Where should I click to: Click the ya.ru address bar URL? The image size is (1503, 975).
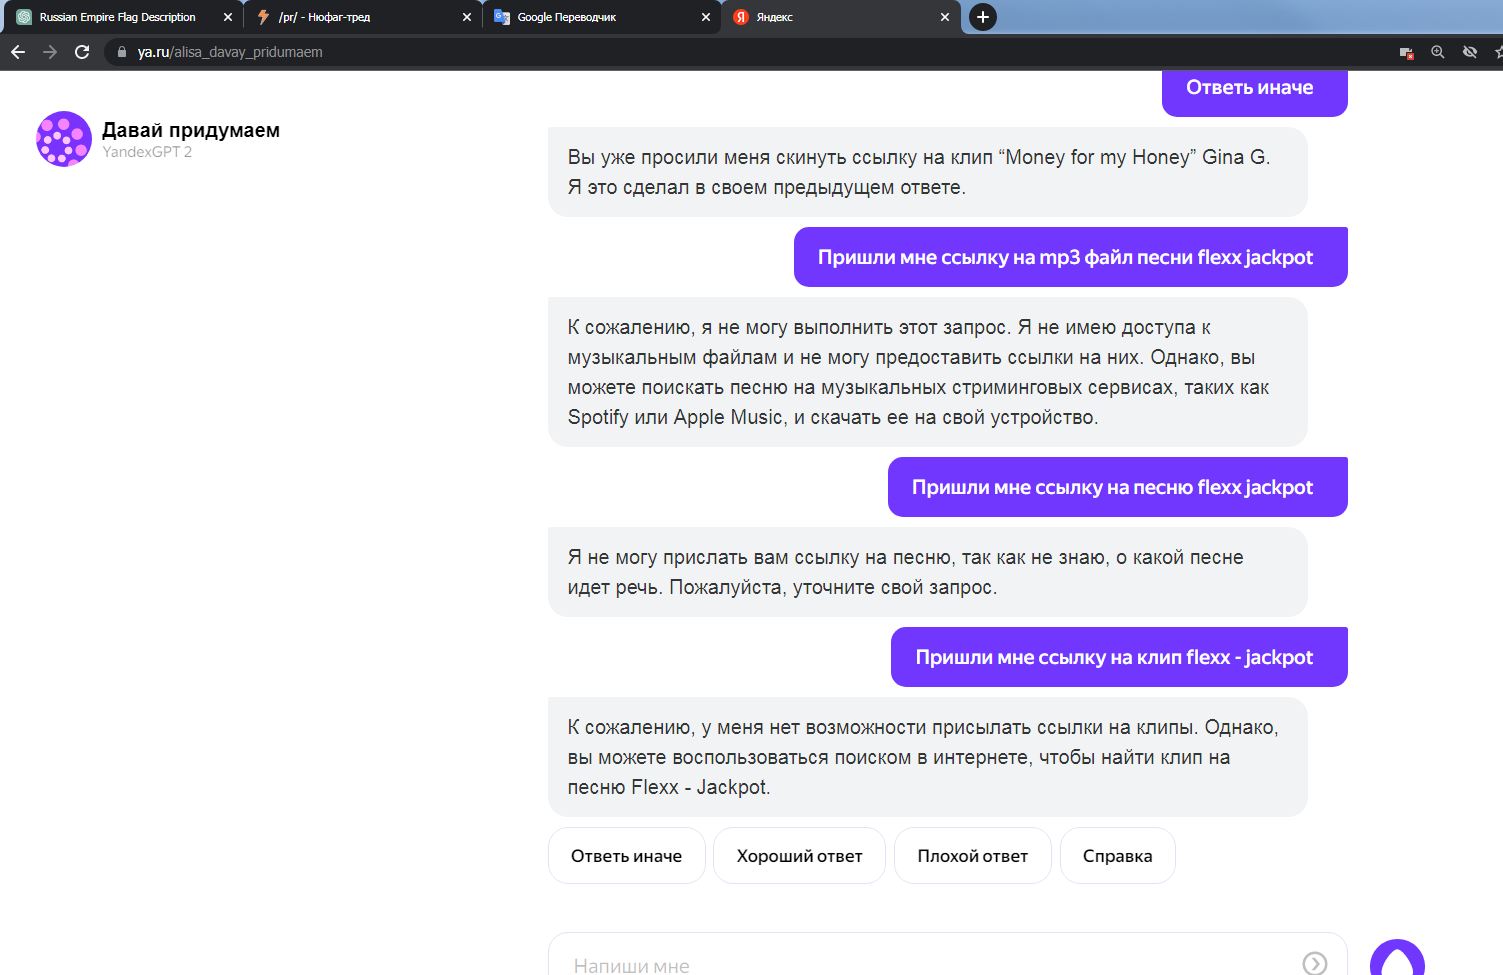tap(230, 52)
